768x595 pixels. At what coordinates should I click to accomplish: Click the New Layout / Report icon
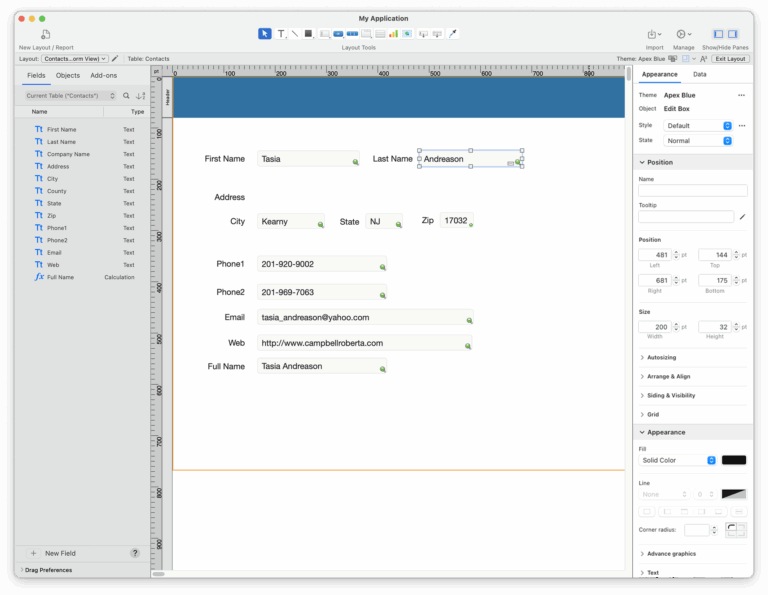pos(45,35)
